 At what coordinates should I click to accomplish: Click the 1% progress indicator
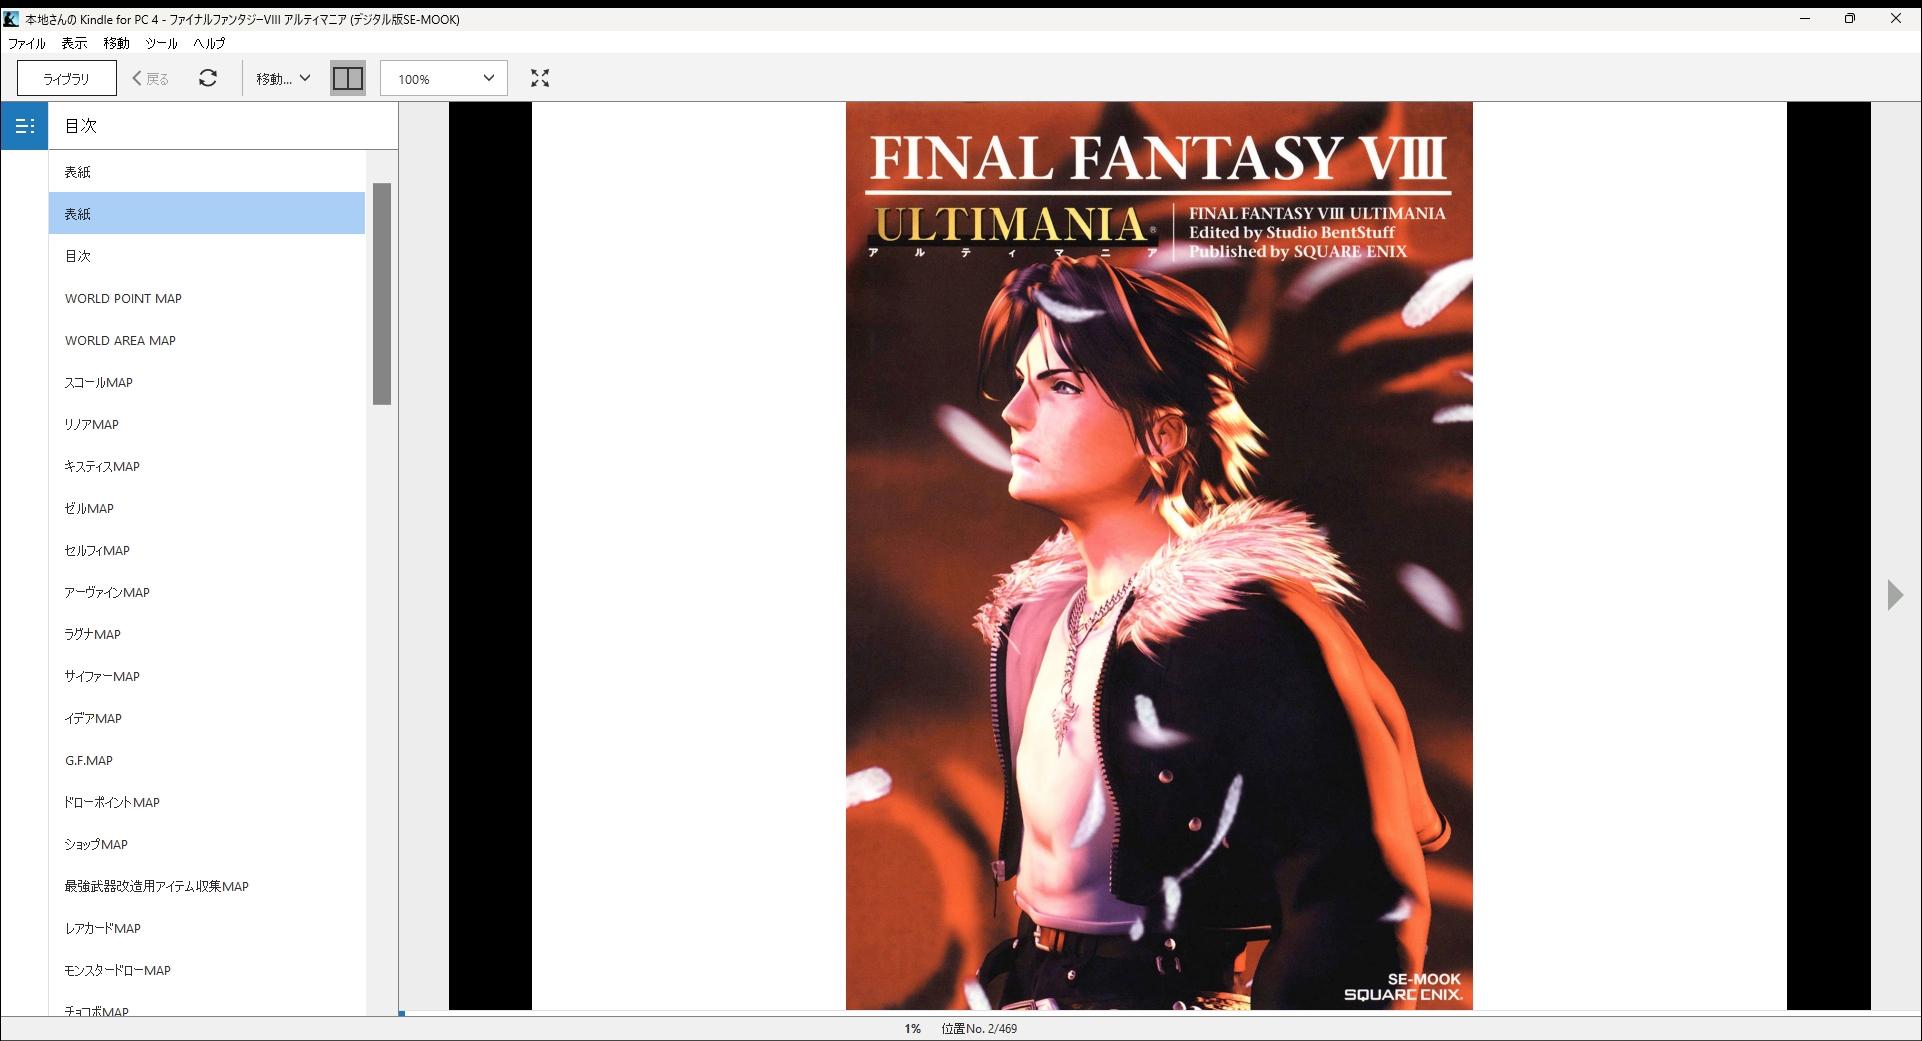[912, 1028]
